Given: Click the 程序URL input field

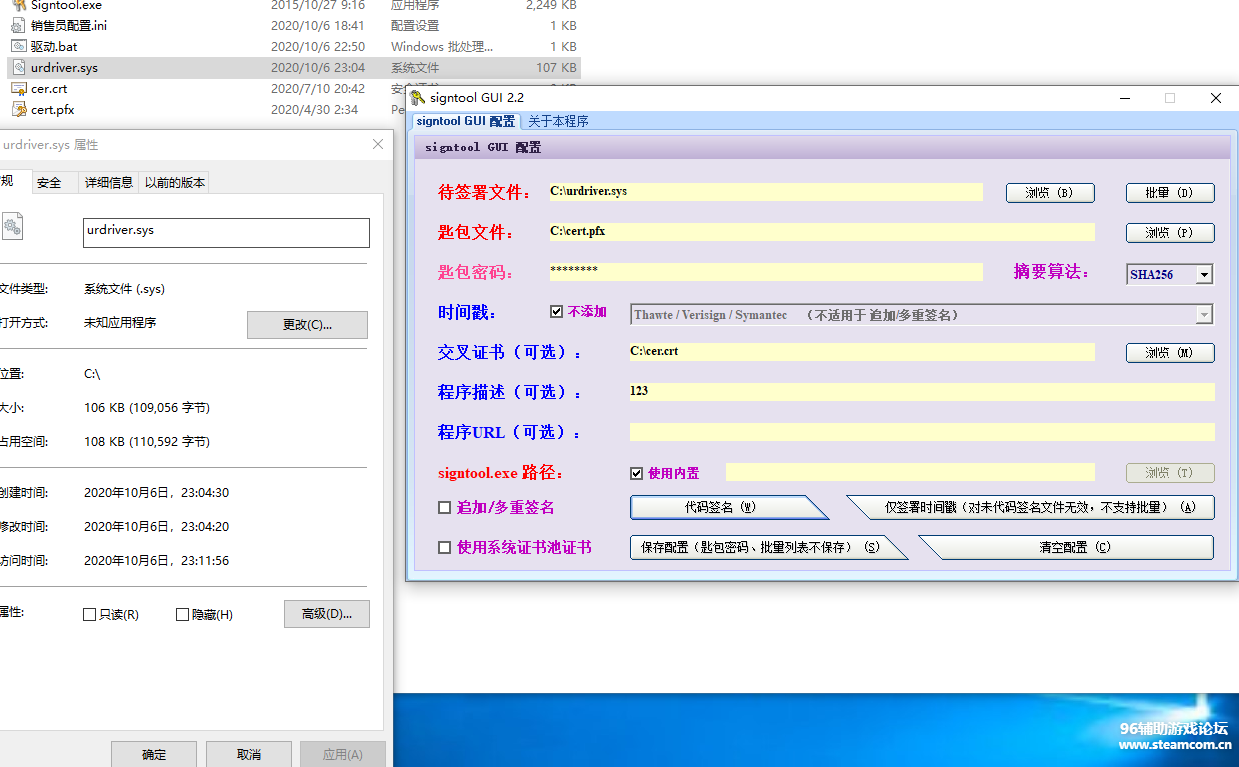Looking at the screenshot, I should pos(921,432).
